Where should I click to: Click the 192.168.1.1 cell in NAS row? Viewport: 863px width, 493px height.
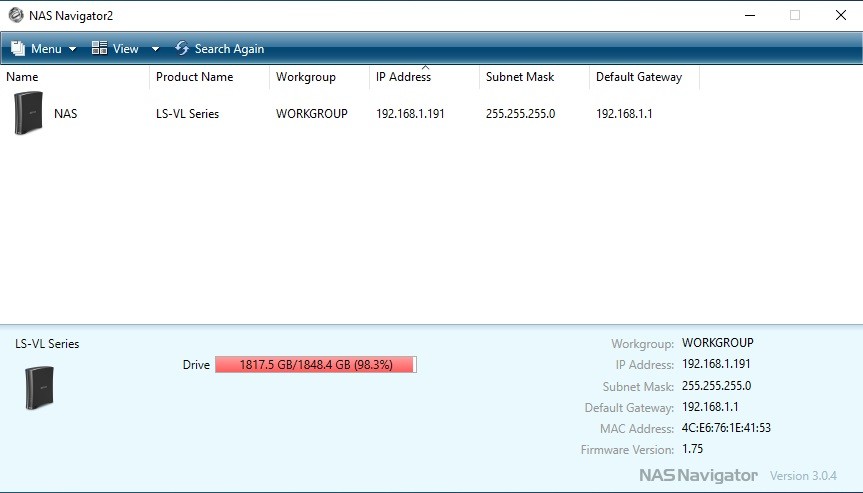[x=624, y=113]
